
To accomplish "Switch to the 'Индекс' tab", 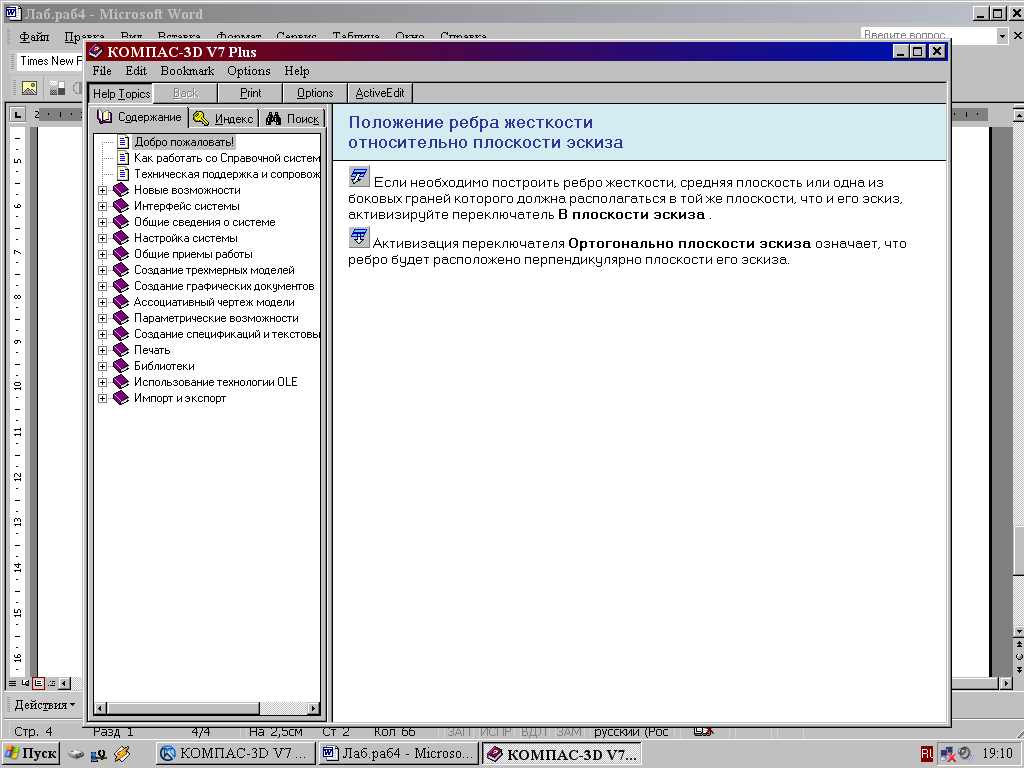I will (223, 118).
